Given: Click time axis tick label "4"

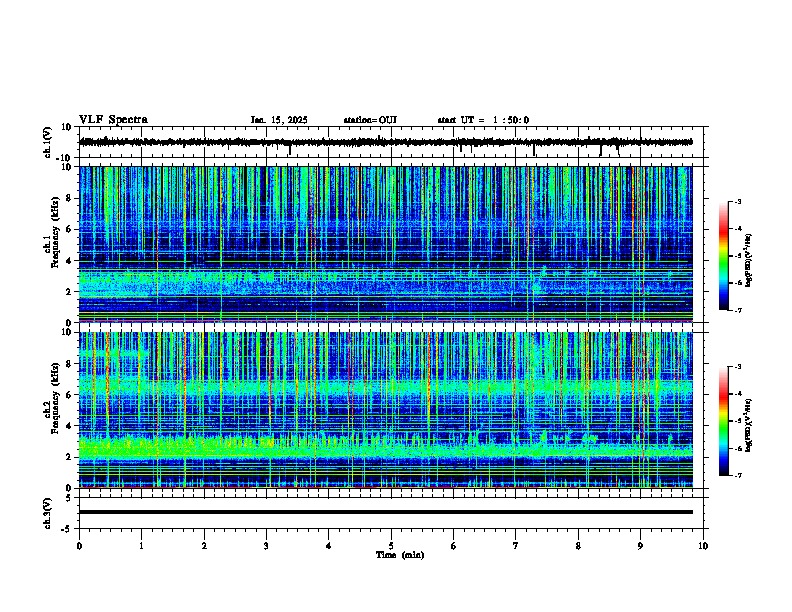Looking at the screenshot, I should point(329,546).
